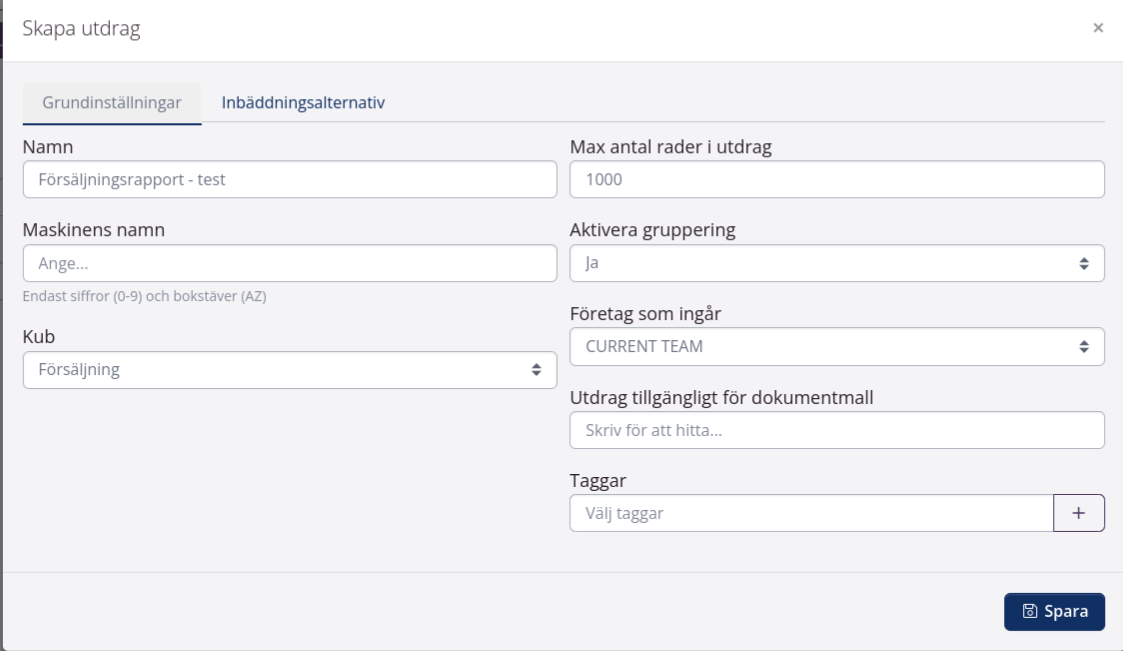Click into the Namn text field
The width and height of the screenshot is (1123, 651).
[x=289, y=180]
